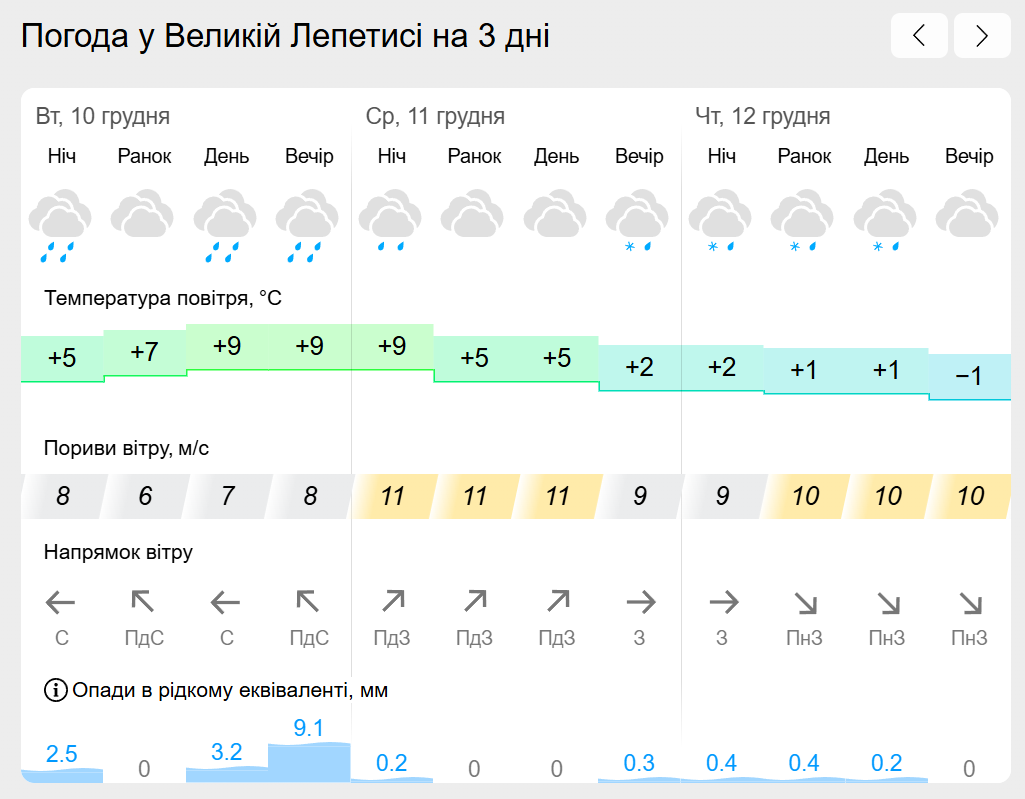Select the Ср, 11 грудня date heading
Screen dimensions: 1025x799
(435, 116)
